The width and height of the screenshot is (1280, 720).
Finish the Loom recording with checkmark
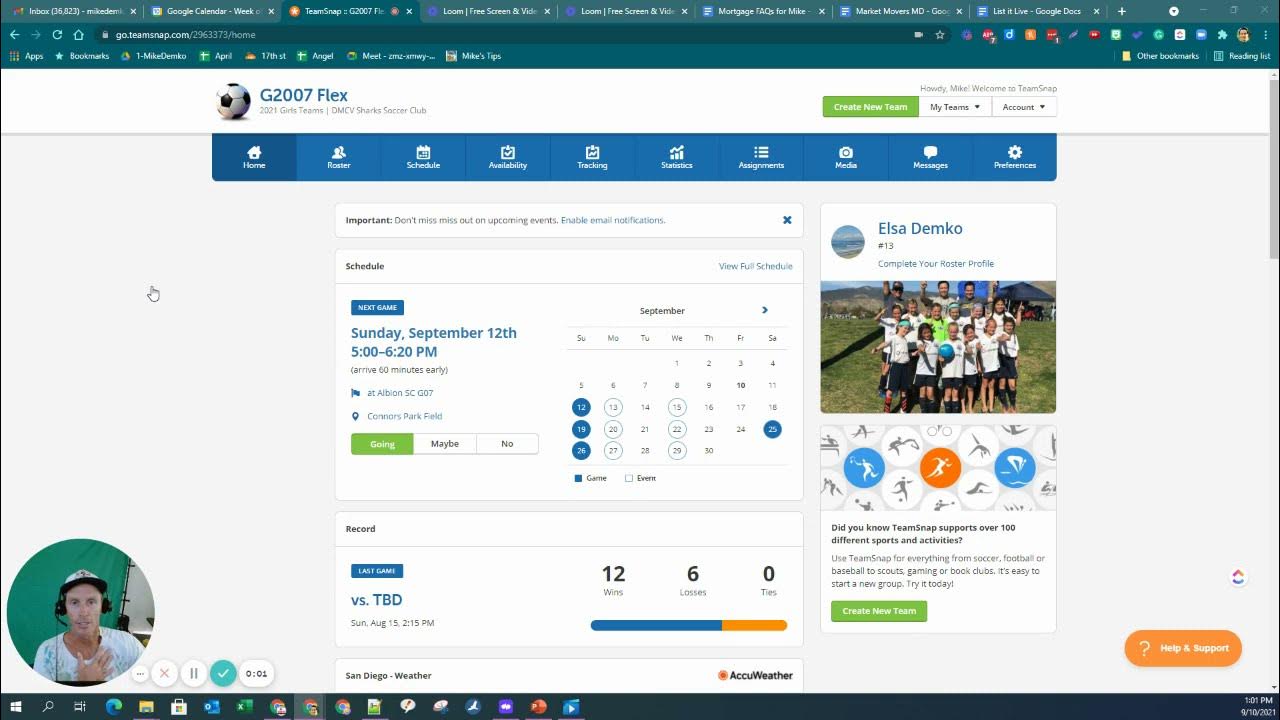[x=224, y=674]
